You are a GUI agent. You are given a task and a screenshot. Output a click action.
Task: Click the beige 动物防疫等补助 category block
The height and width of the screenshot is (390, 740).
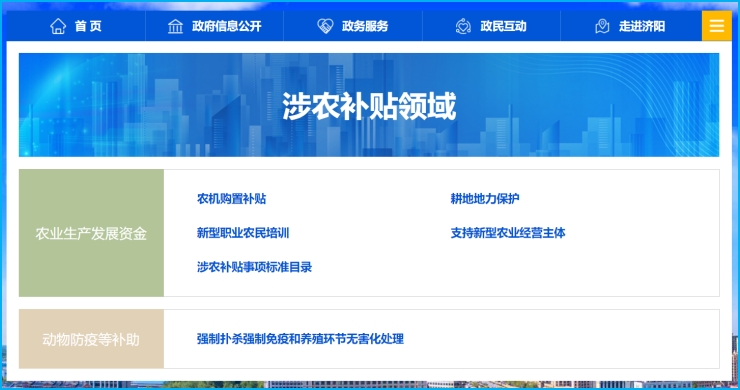(x=91, y=339)
